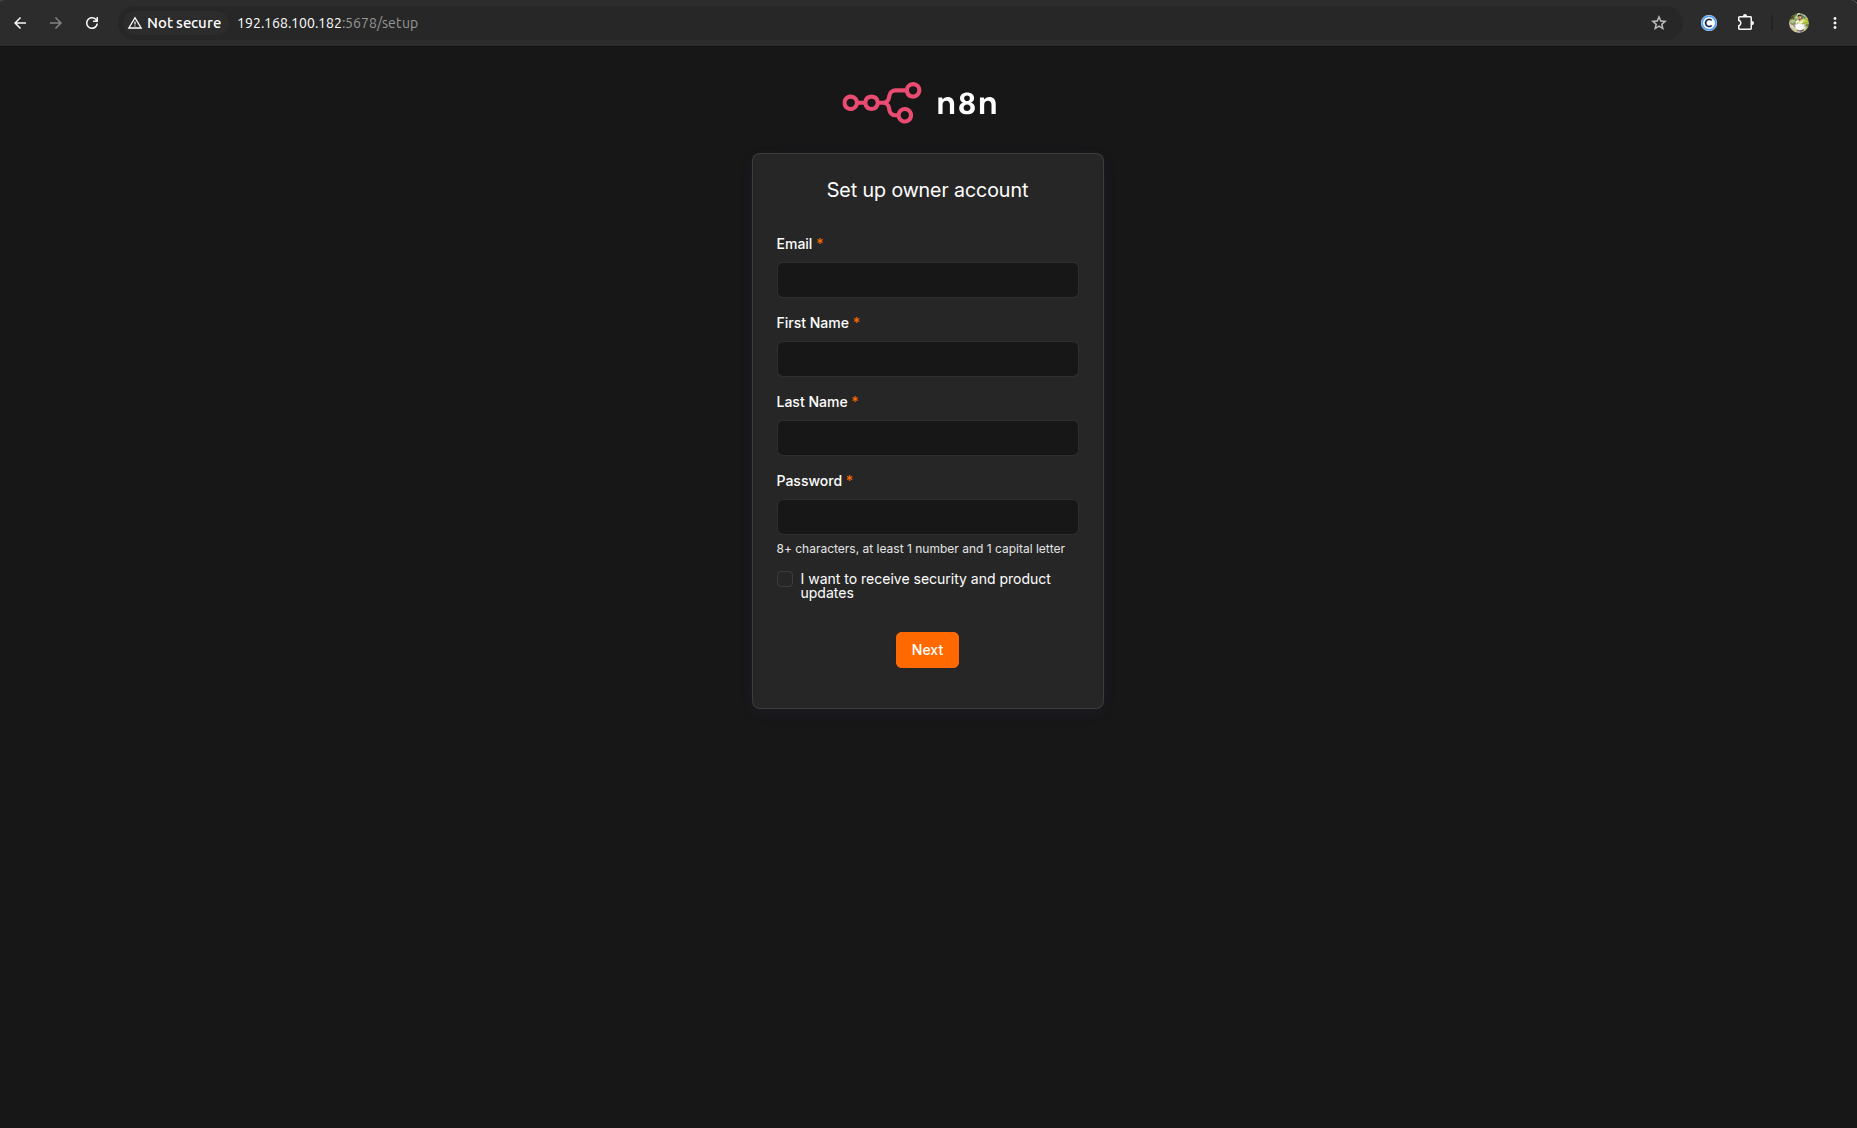The width and height of the screenshot is (1857, 1128).
Task: Click the Password field label
Action: point(809,481)
